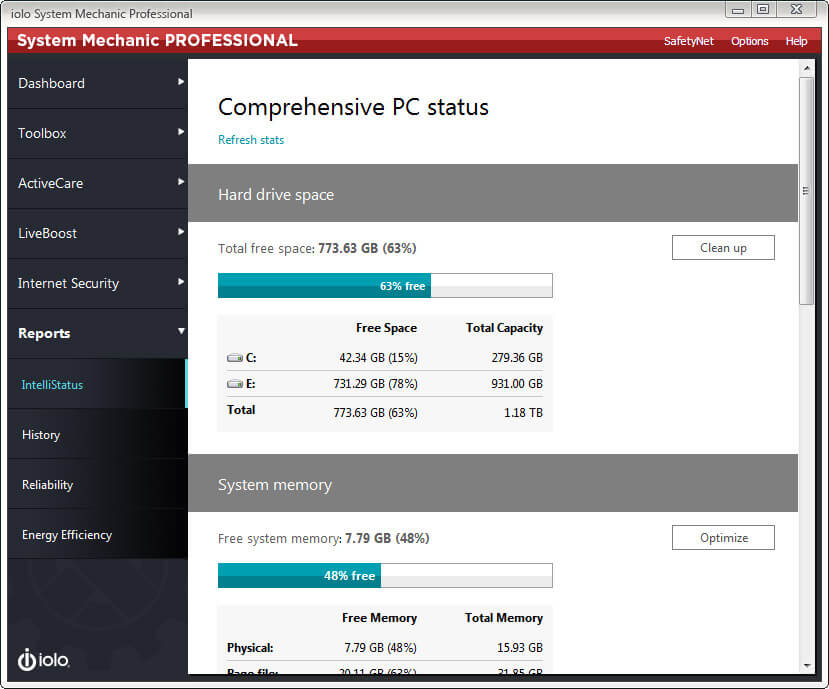Click the iolo logo
The image size is (829, 689).
point(43,659)
